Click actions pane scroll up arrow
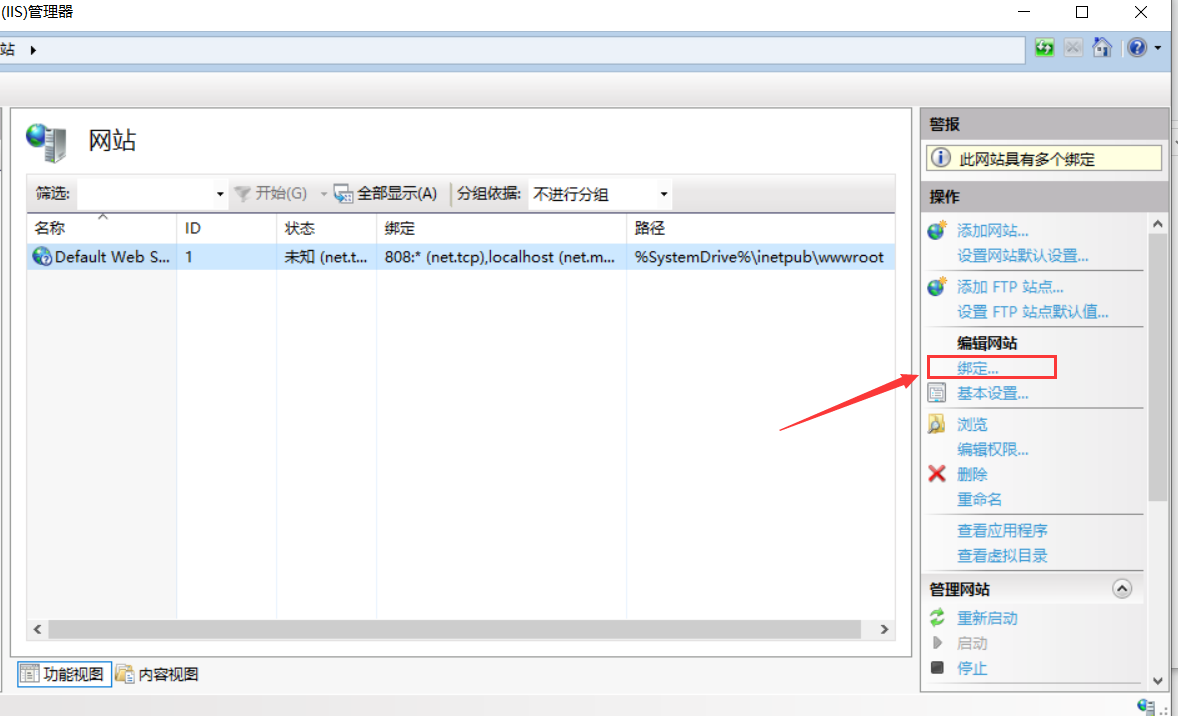Screen dimensions: 1178x716 (x=1158, y=224)
